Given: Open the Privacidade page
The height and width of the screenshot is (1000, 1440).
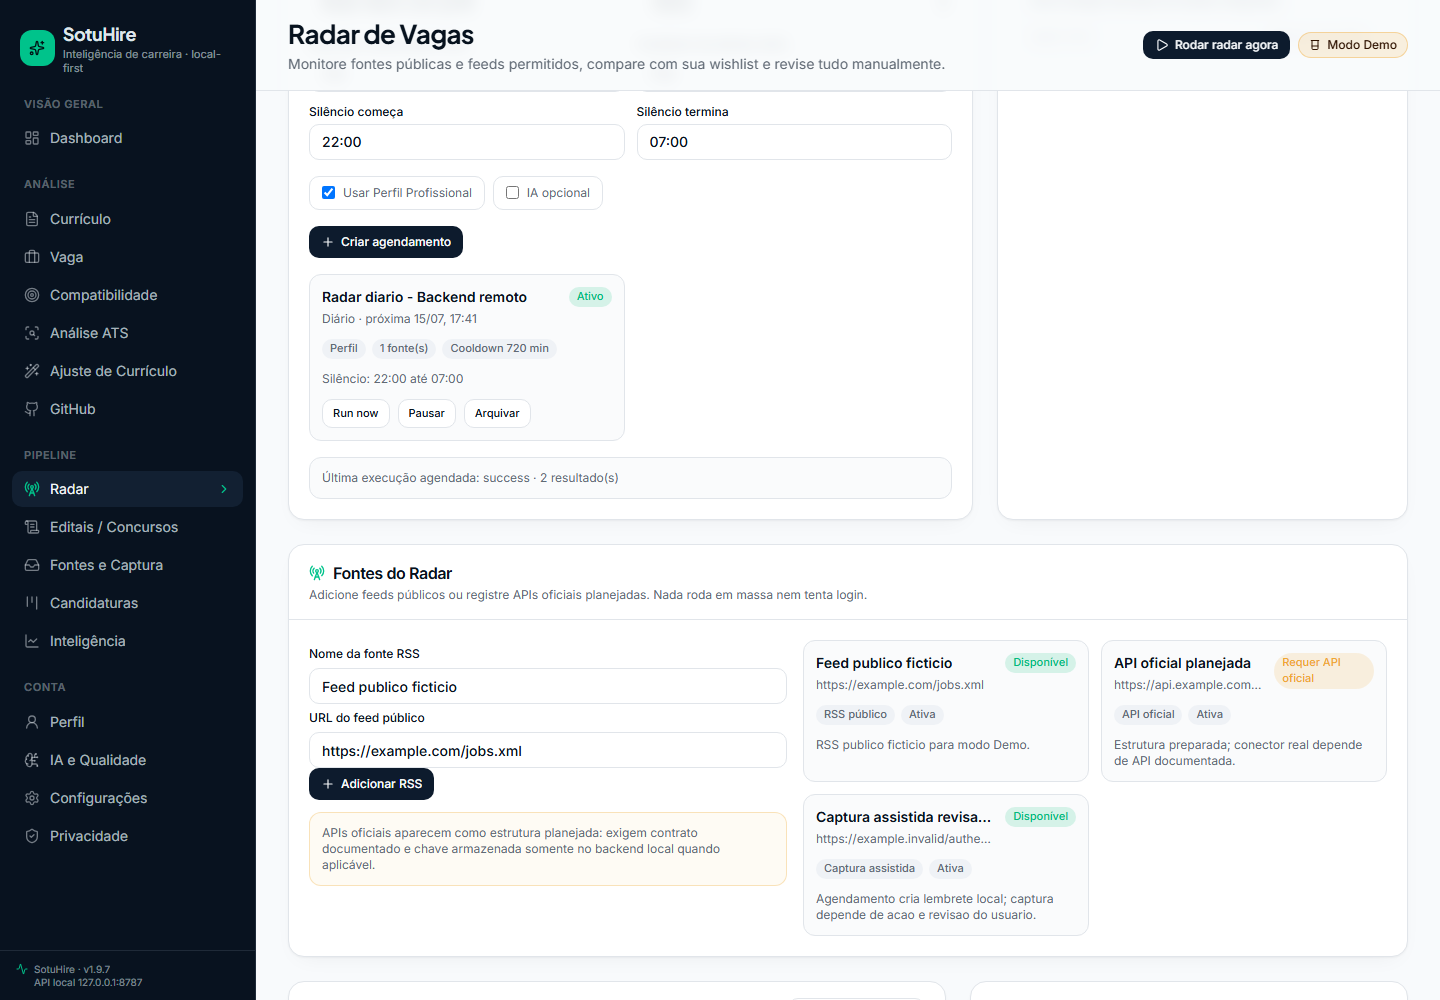Looking at the screenshot, I should tap(127, 836).
